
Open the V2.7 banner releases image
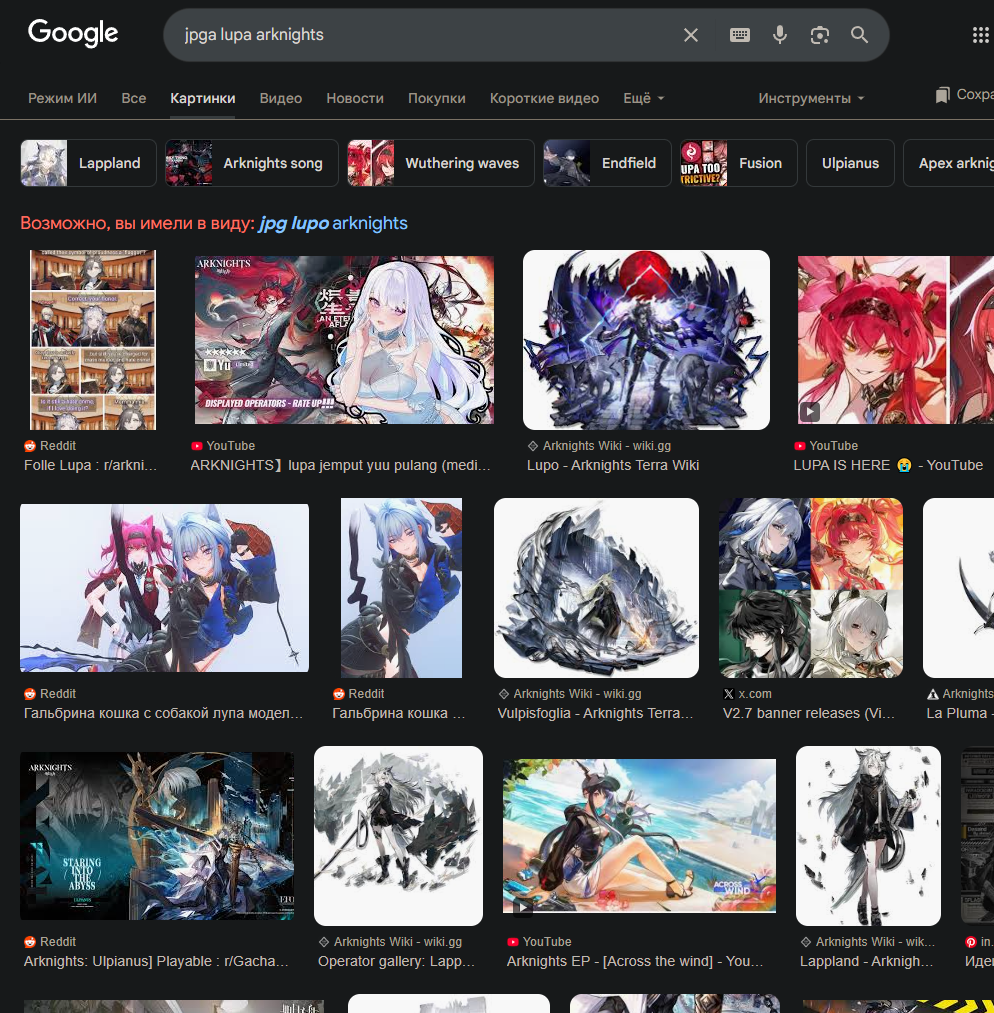point(811,588)
